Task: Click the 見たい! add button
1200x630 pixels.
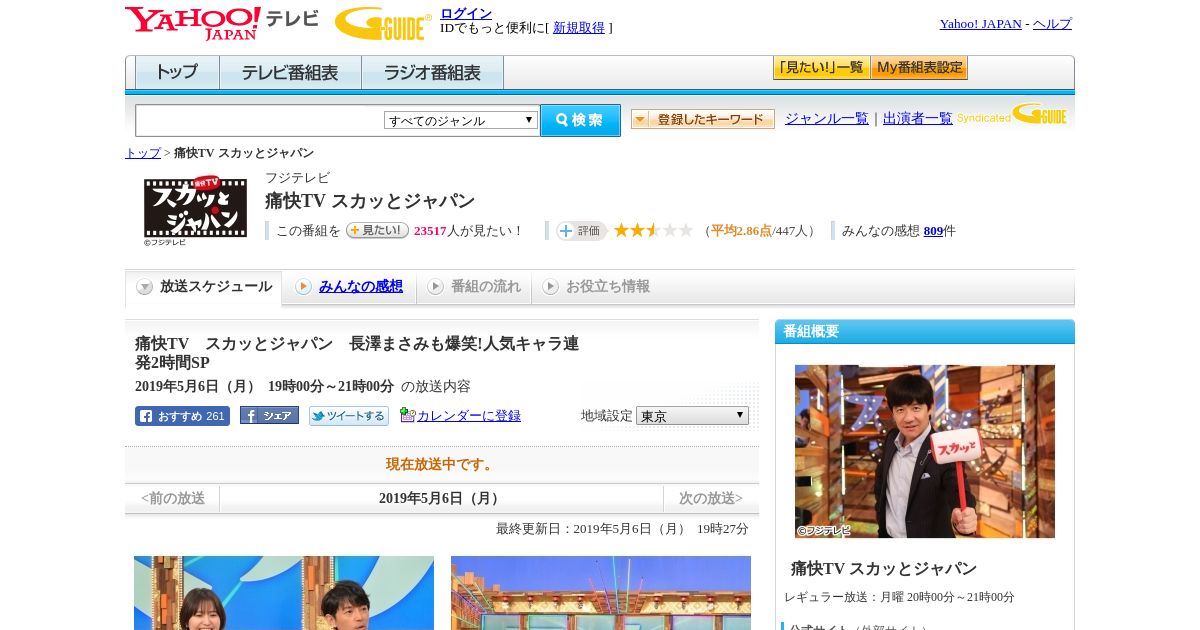Action: click(x=377, y=230)
